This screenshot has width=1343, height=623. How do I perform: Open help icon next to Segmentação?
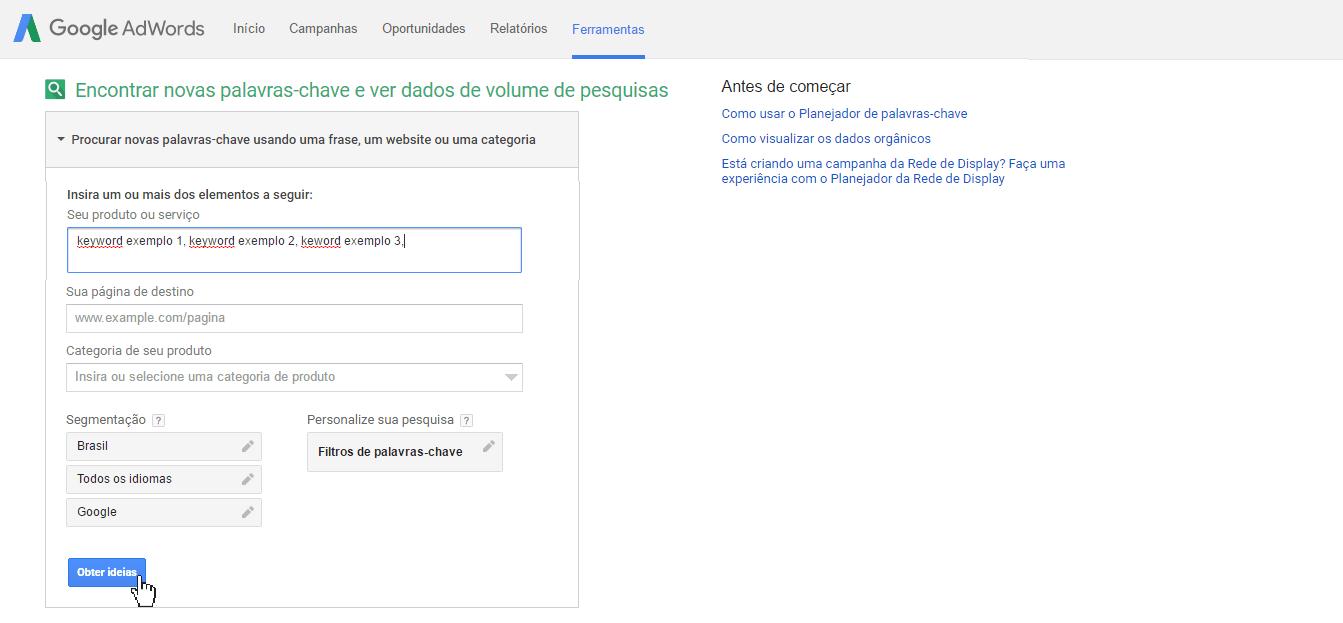[158, 421]
